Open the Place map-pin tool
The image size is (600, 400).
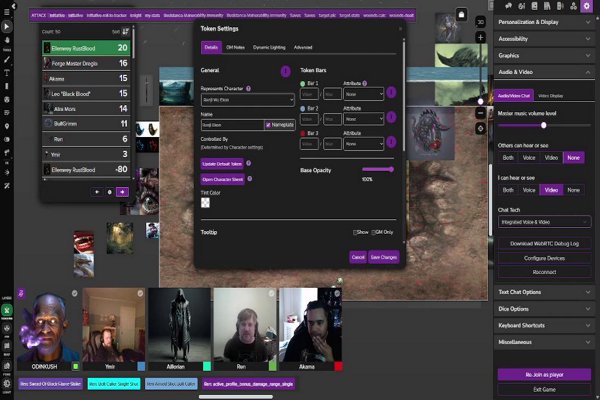[7, 126]
